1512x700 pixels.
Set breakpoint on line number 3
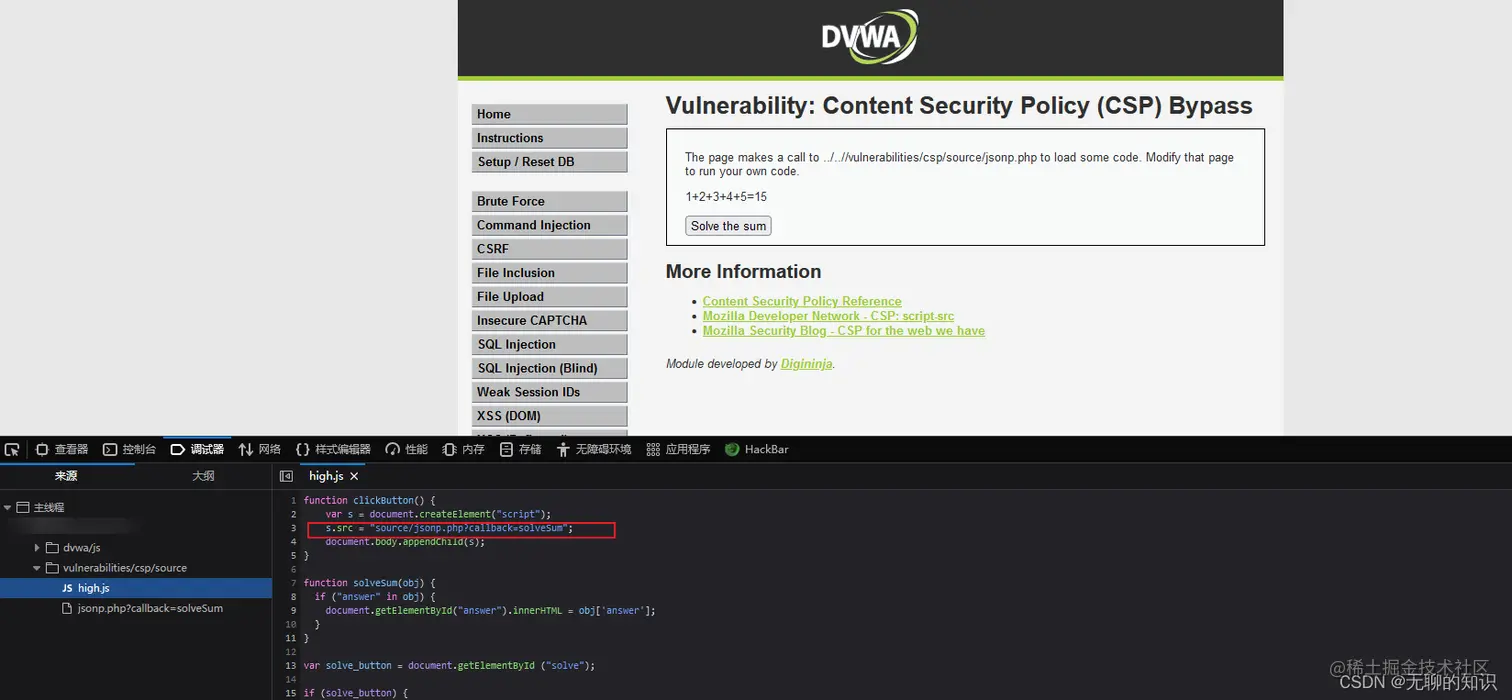point(292,528)
